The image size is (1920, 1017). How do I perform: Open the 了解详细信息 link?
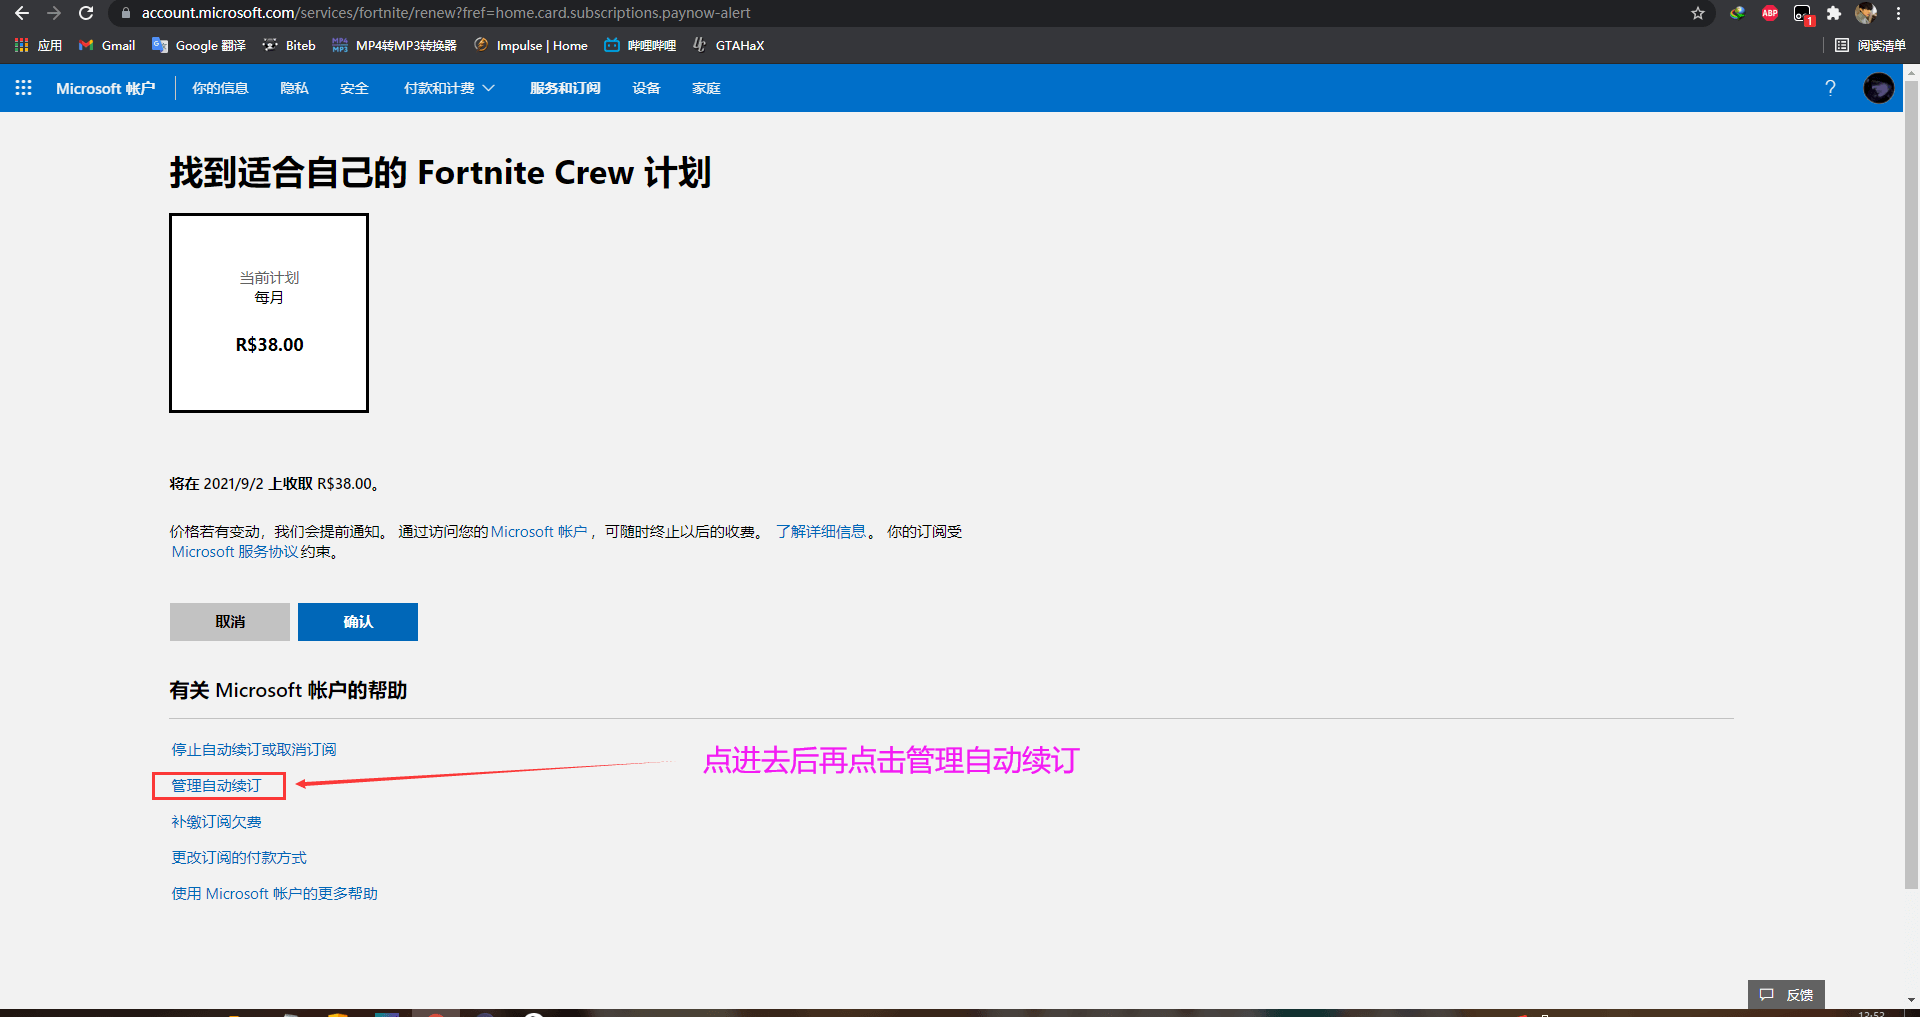pyautogui.click(x=821, y=532)
